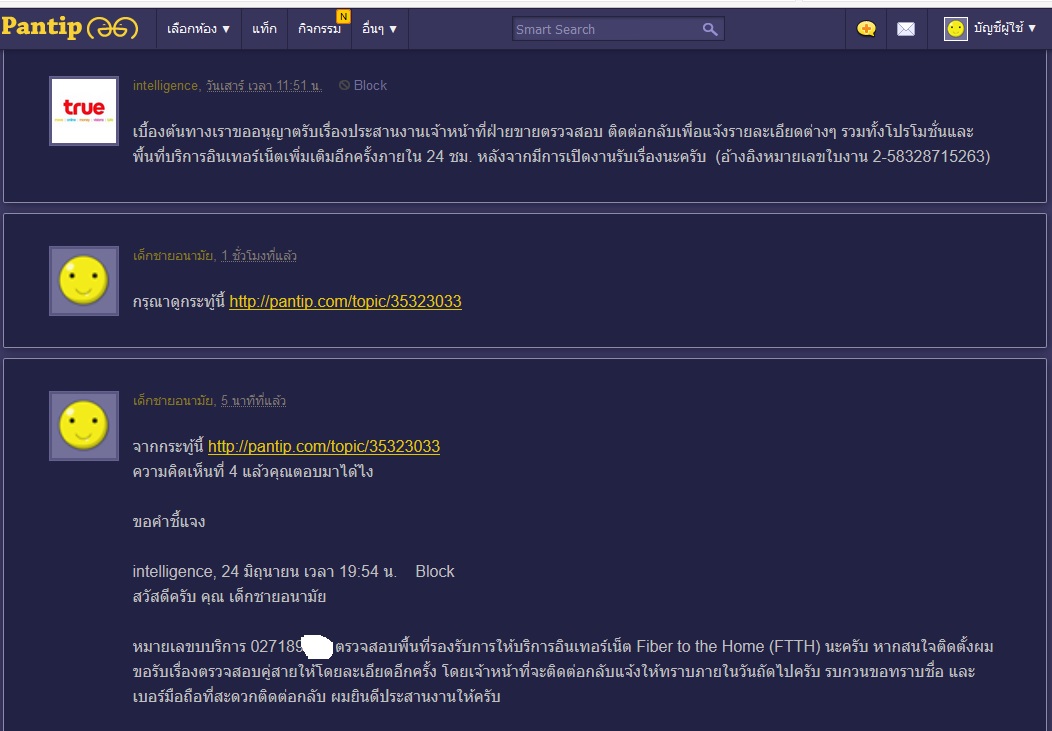The width and height of the screenshot is (1052, 731).
Task: Open the แท็ก menu item
Action: point(264,29)
